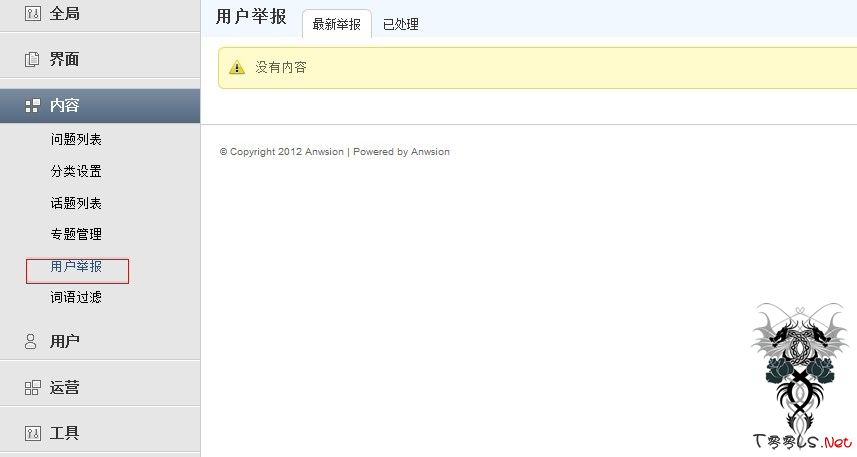The image size is (857, 457).
Task: Expand the 界面 sidebar section
Action: [100, 59]
